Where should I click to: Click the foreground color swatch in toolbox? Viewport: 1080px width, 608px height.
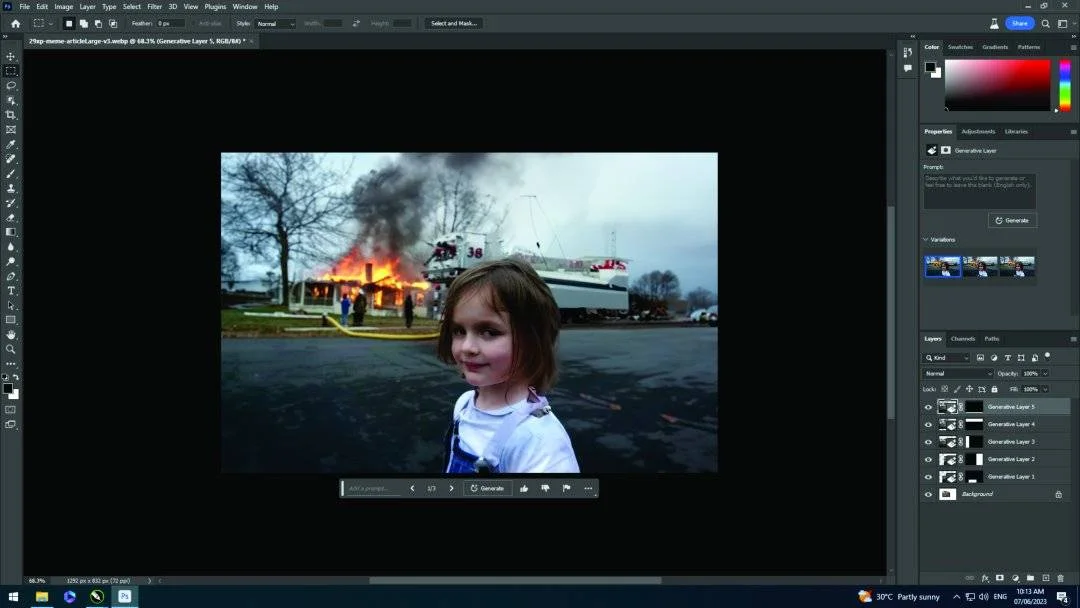coord(8,389)
